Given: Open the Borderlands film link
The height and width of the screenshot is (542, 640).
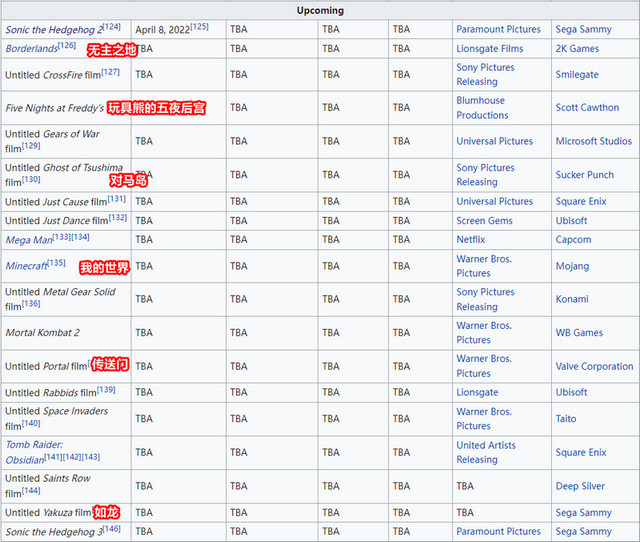Looking at the screenshot, I should [x=32, y=49].
